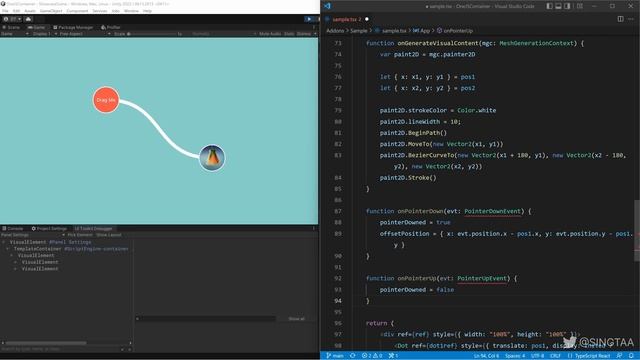Click Sample folder in the breadcrumb
The width and height of the screenshot is (640, 360).
click(359, 31)
